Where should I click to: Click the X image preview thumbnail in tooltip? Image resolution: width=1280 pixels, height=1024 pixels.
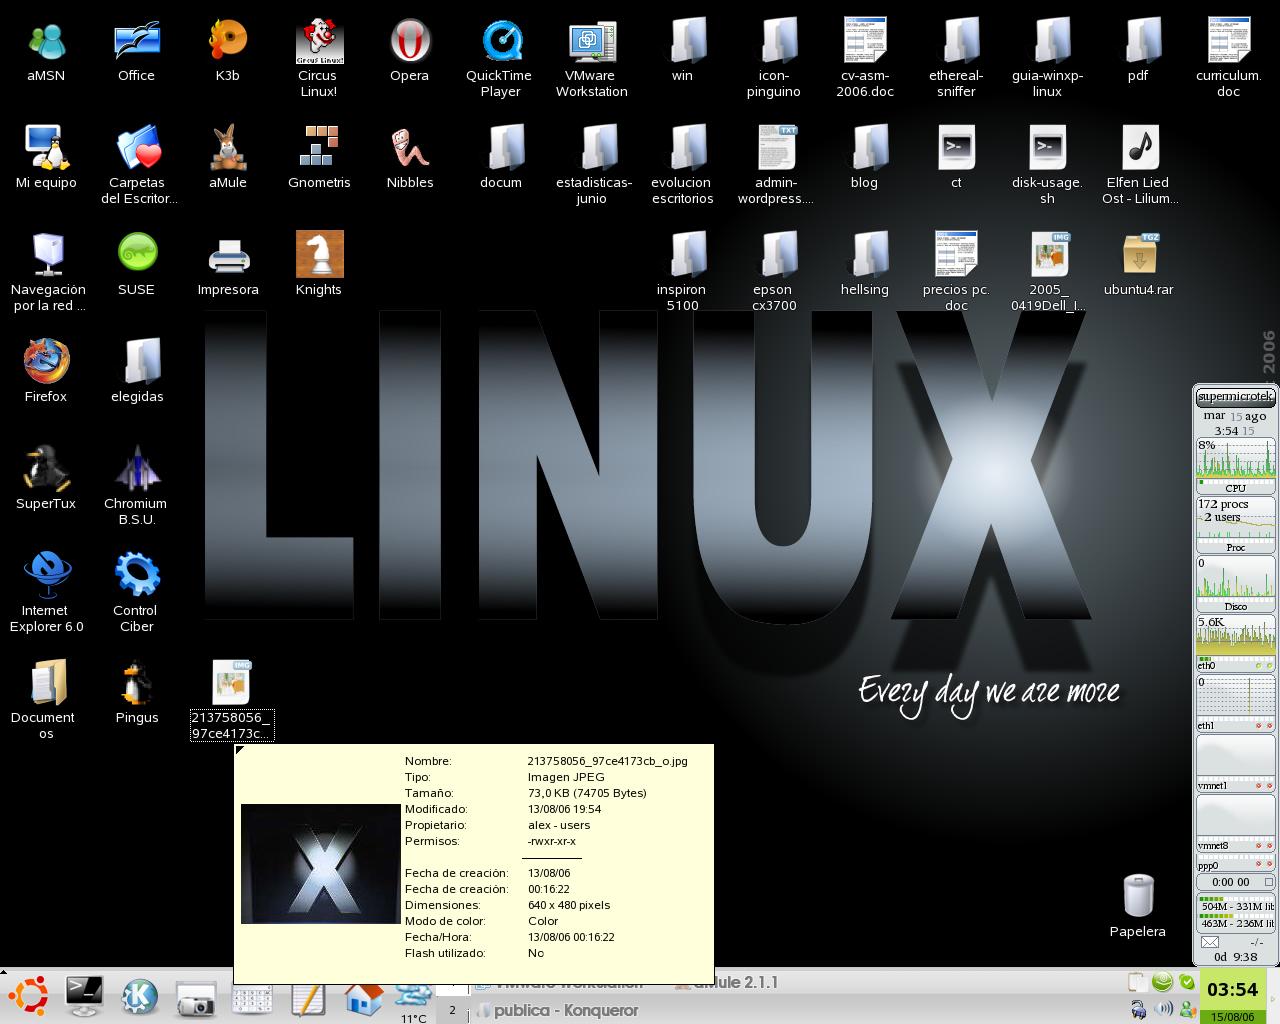tap(321, 864)
